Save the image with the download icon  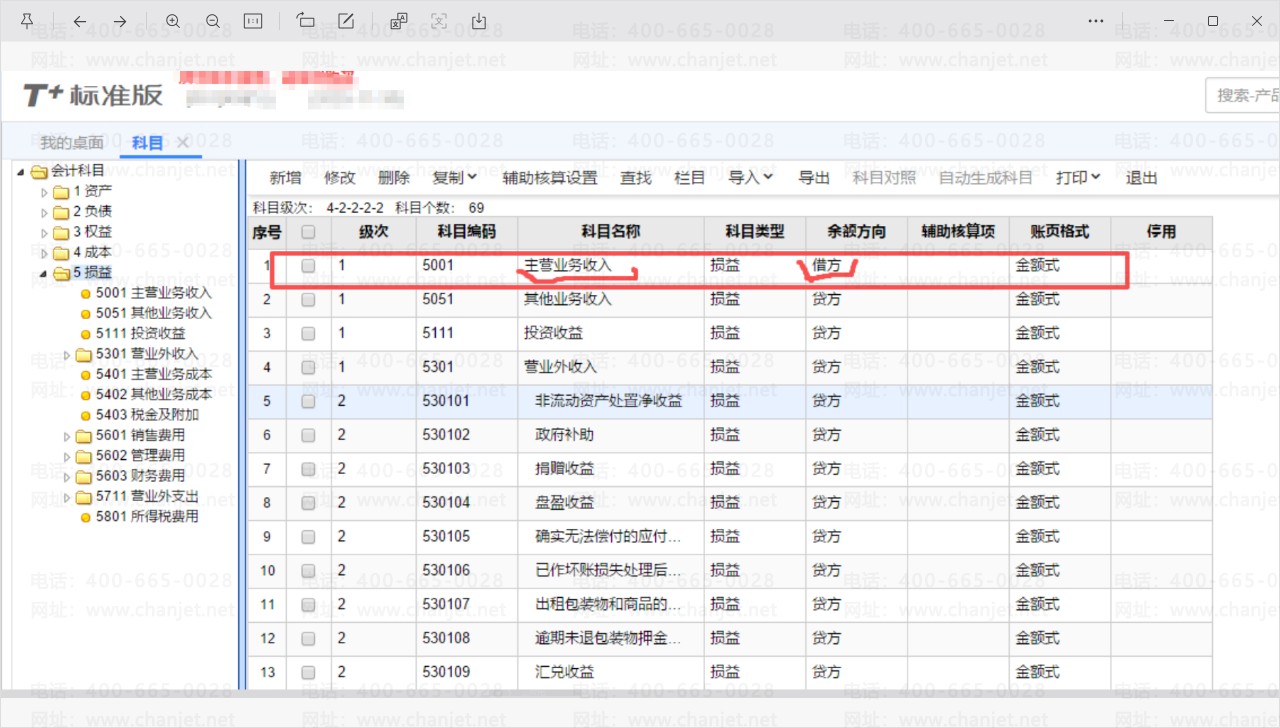click(479, 21)
